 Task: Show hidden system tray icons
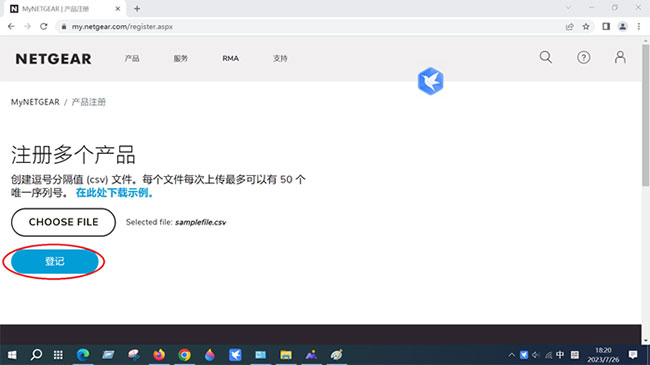point(512,355)
